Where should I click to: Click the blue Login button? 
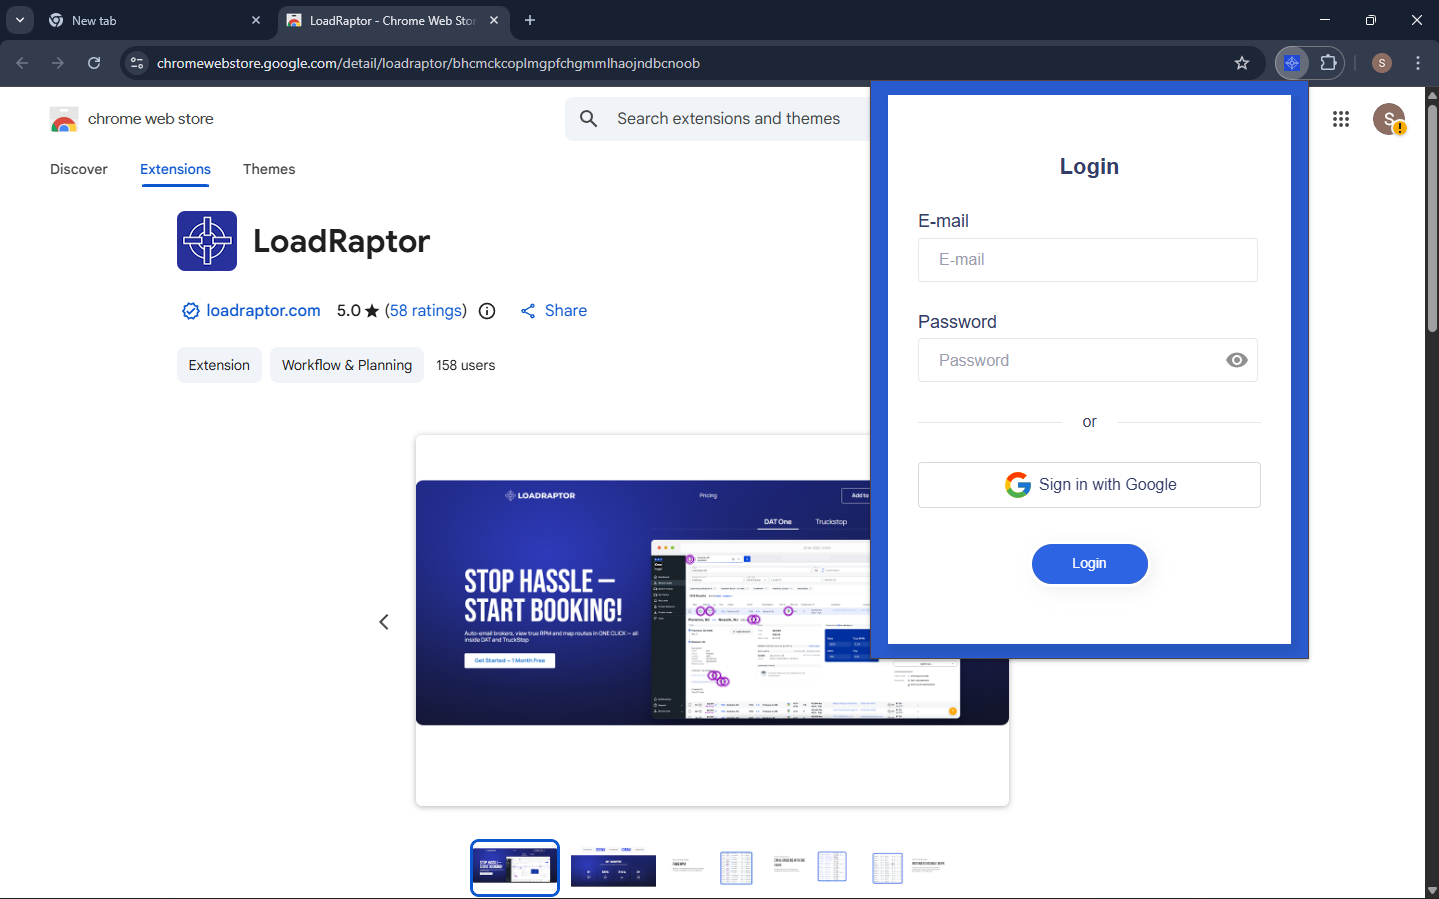[x=1089, y=564]
